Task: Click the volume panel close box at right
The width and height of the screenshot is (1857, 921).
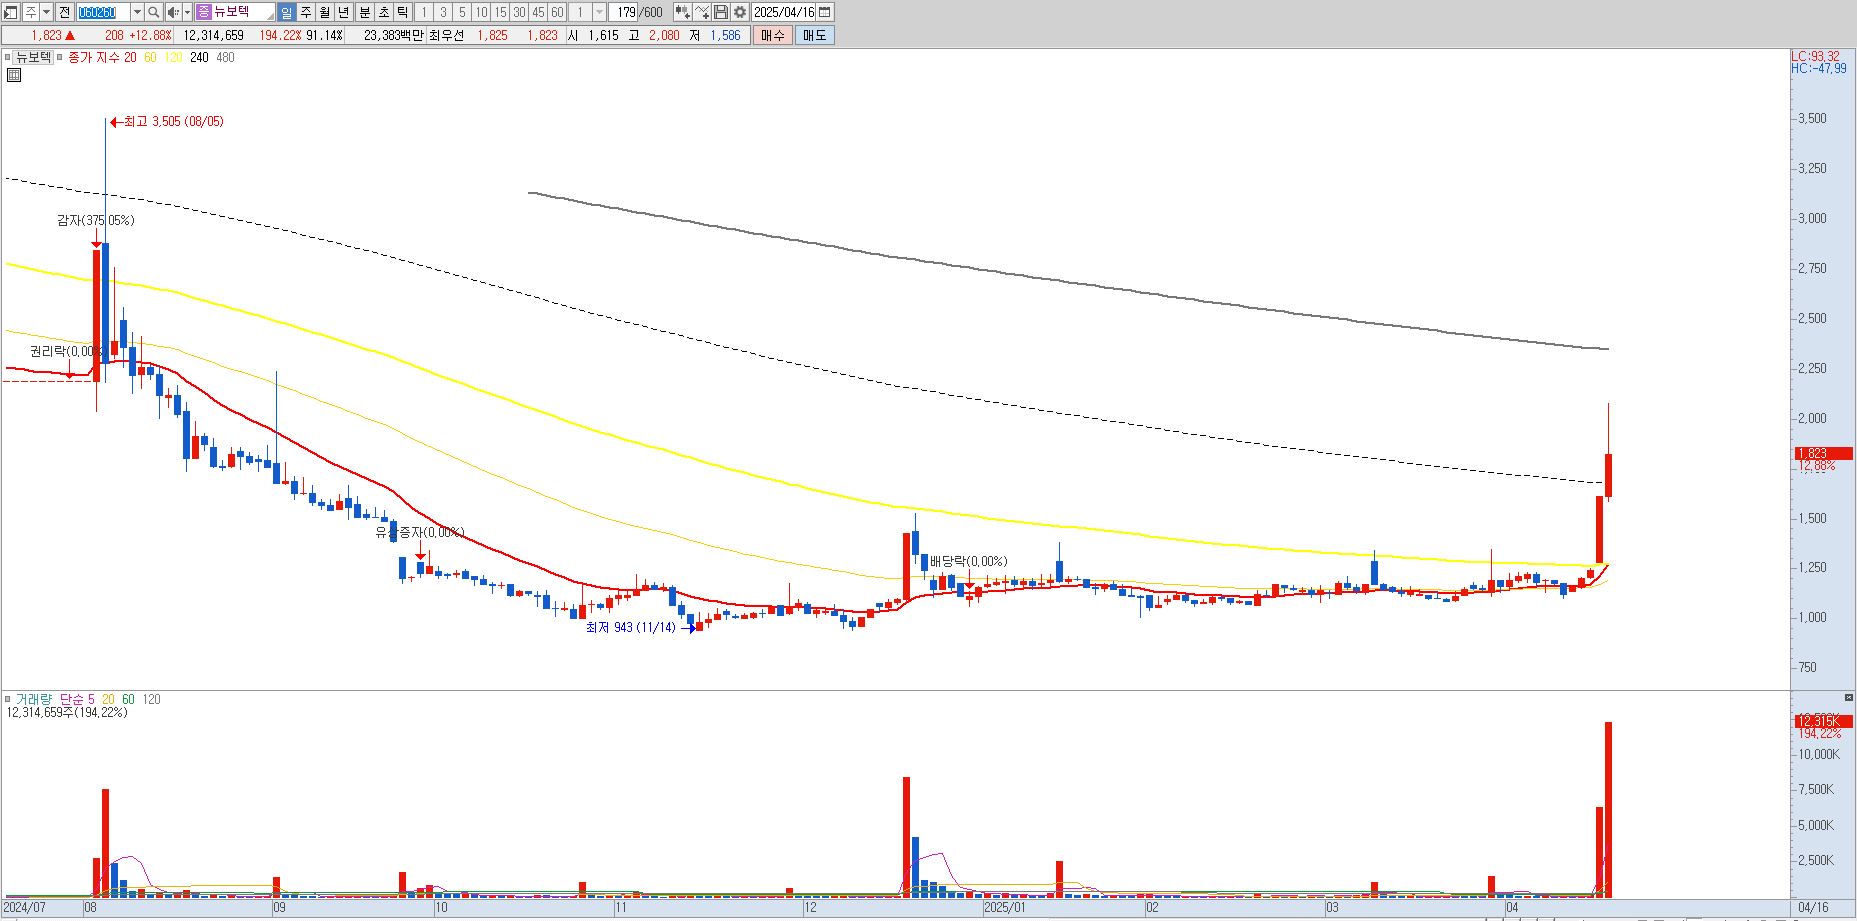Action: coord(1850,697)
